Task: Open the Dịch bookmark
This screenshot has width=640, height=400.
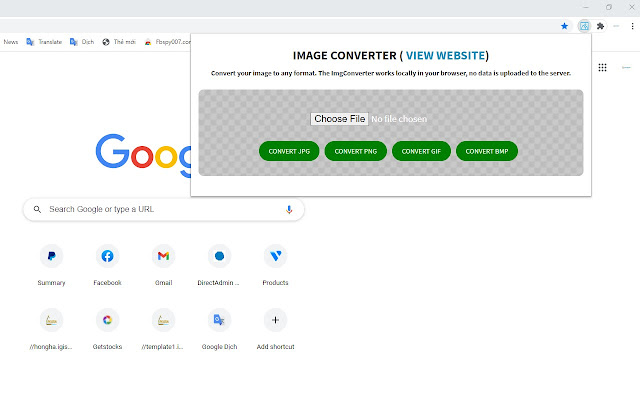Action: point(82,42)
